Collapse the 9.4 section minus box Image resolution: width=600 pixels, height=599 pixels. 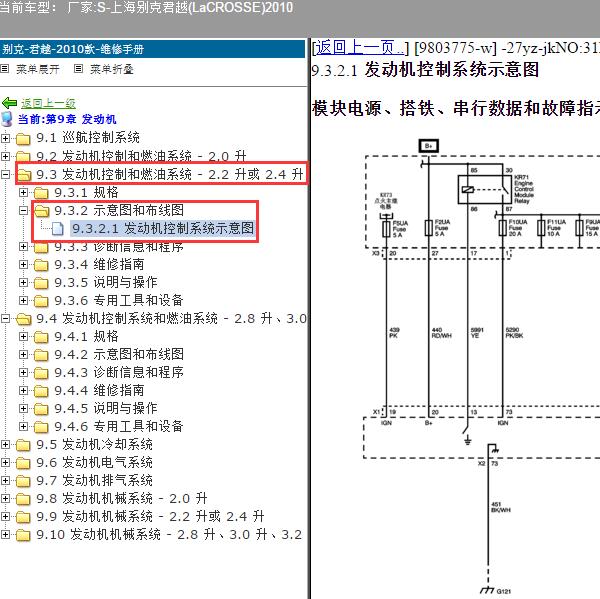[x=5, y=318]
